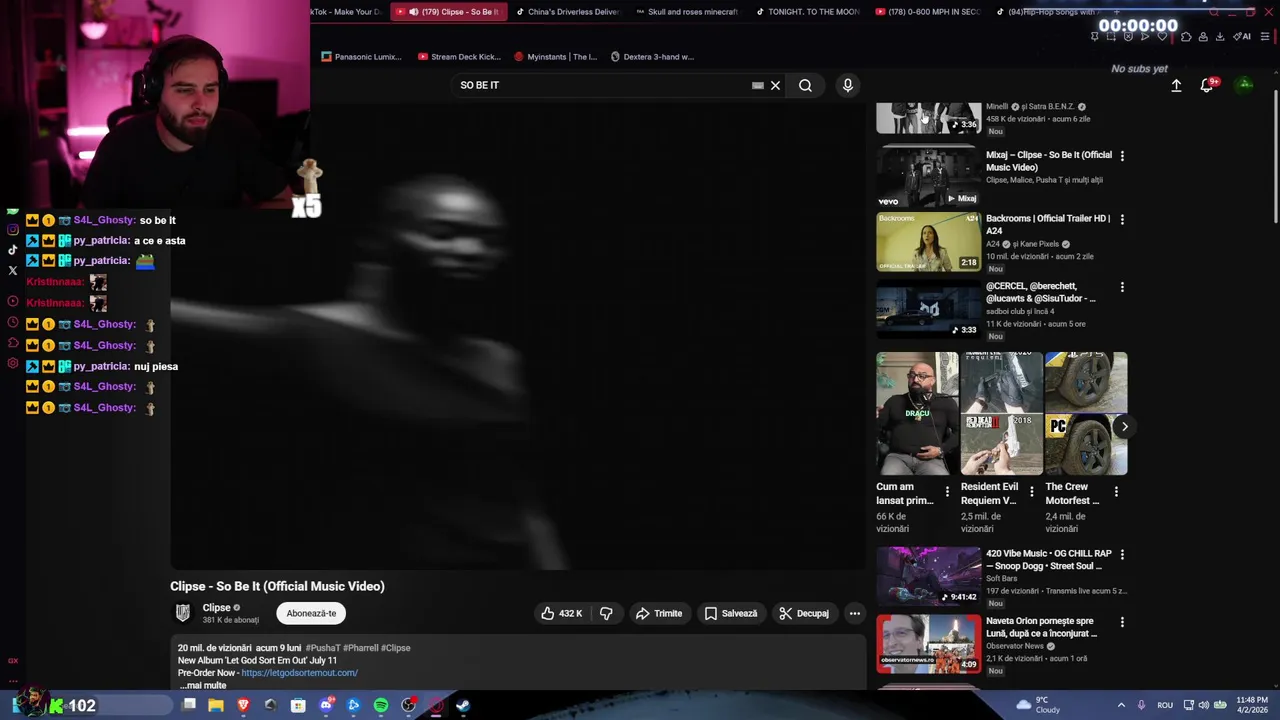Open File Explorer from the taskbar
Viewport: 1280px width, 720px height.
click(216, 705)
